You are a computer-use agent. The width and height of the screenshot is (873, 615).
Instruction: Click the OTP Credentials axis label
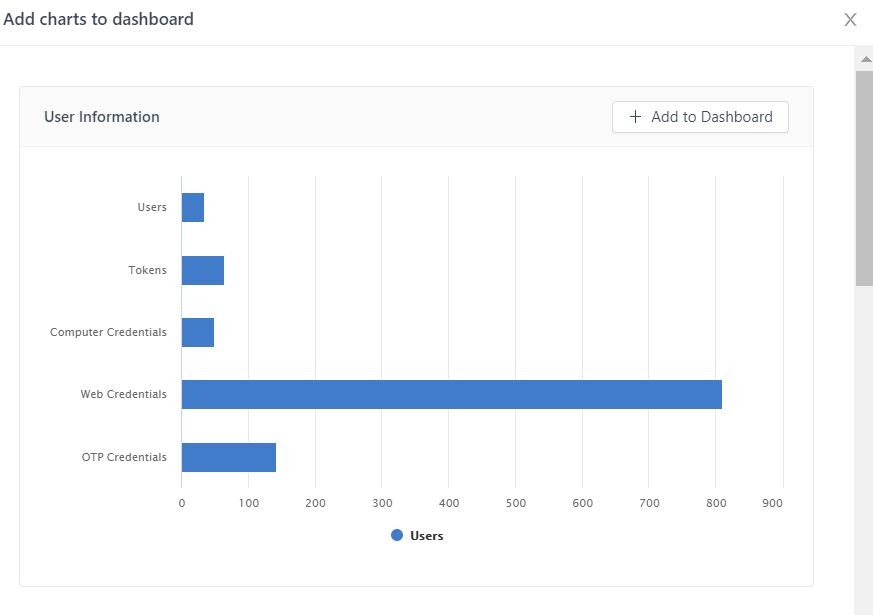124,457
